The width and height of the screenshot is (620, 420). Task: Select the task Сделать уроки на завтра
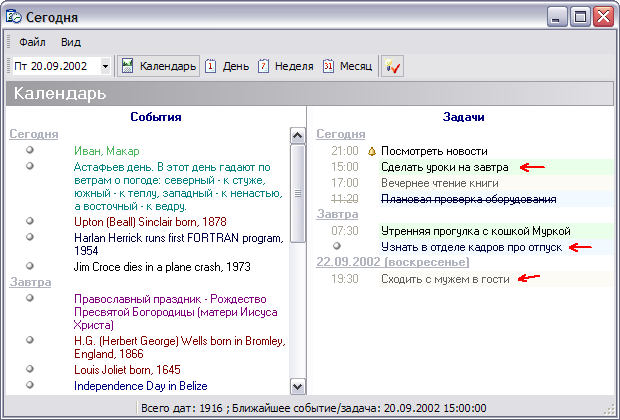[444, 167]
